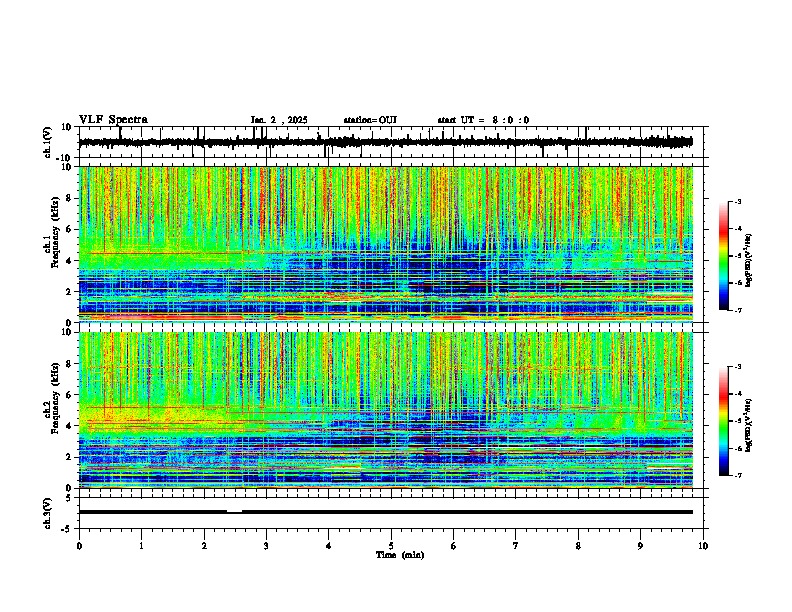This screenshot has height=612, width=792.
Task: Click the "Time (min)" x-axis label
Action: 400,555
